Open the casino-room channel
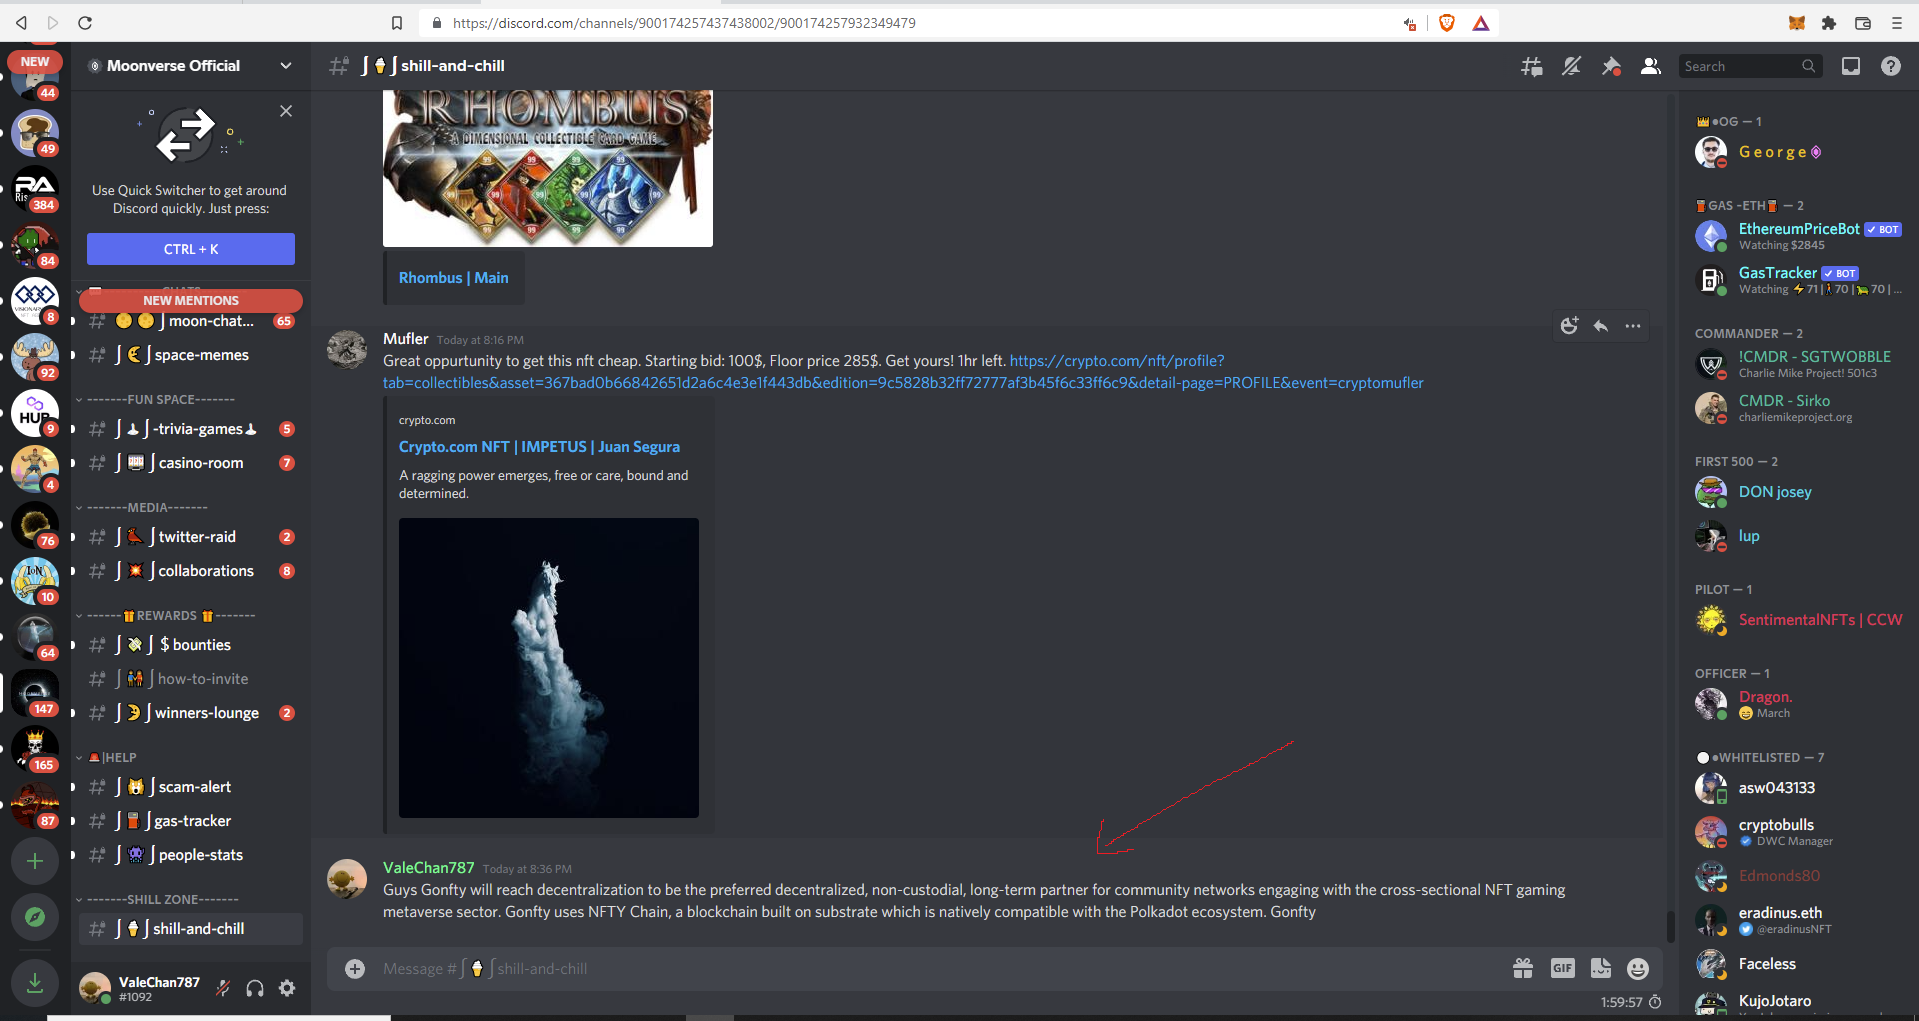 [x=190, y=463]
